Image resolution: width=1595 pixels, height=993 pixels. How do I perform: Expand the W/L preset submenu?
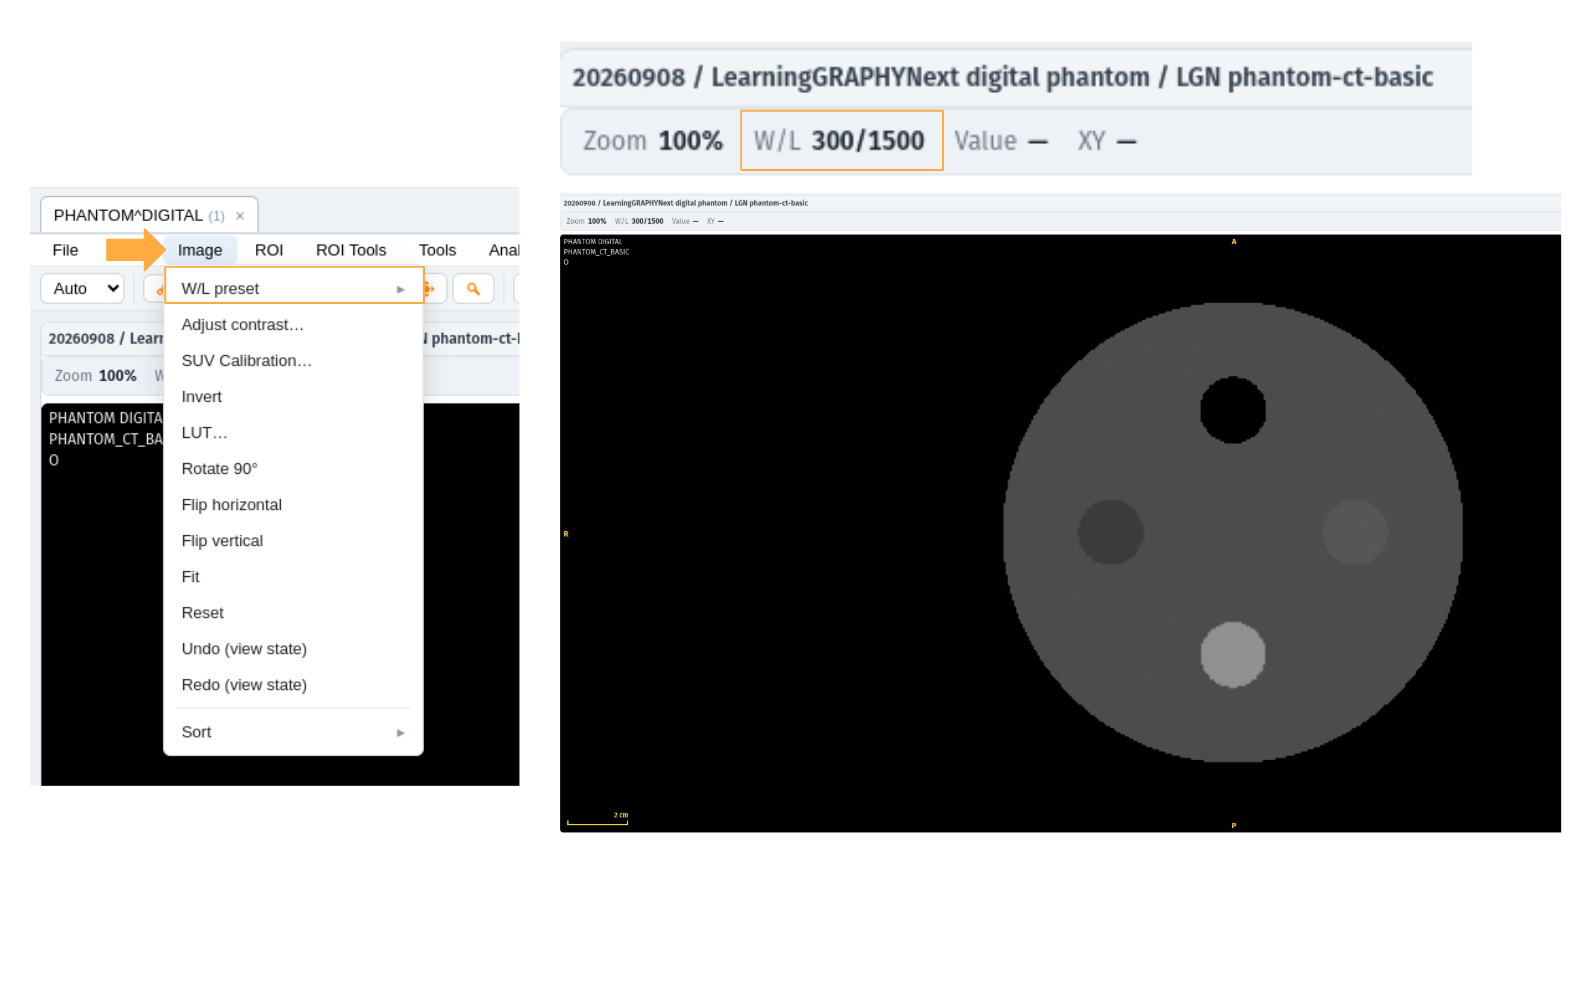pos(294,289)
